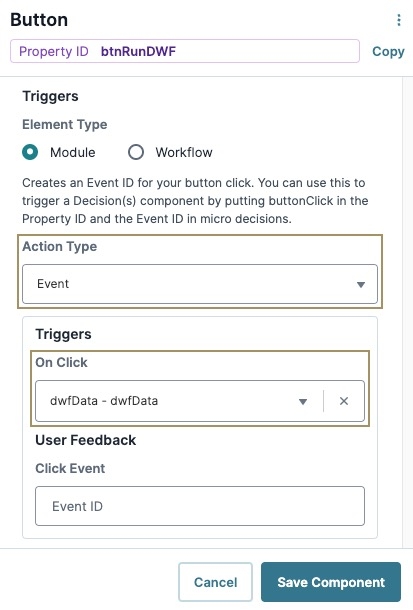The height and width of the screenshot is (610, 413).
Task: Focus the Property ID btnRunDWF field
Action: (x=185, y=51)
